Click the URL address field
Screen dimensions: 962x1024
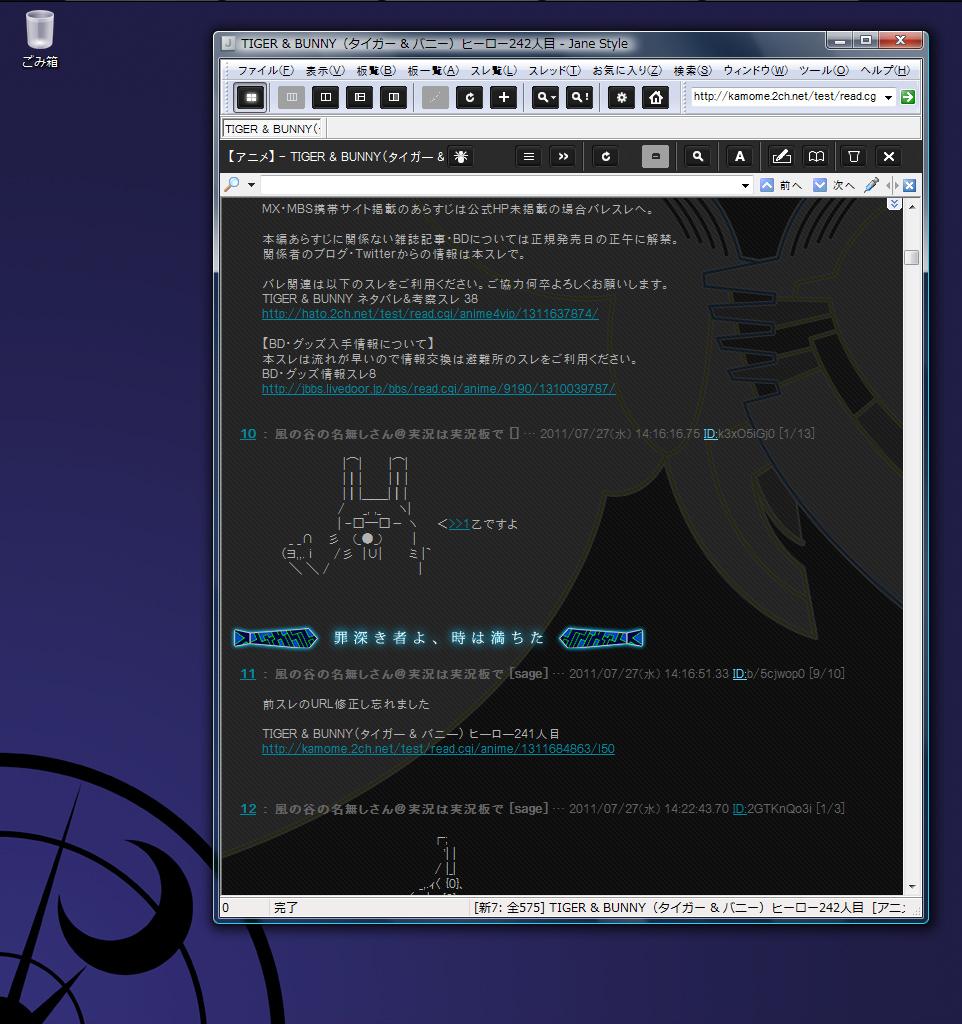pos(786,97)
